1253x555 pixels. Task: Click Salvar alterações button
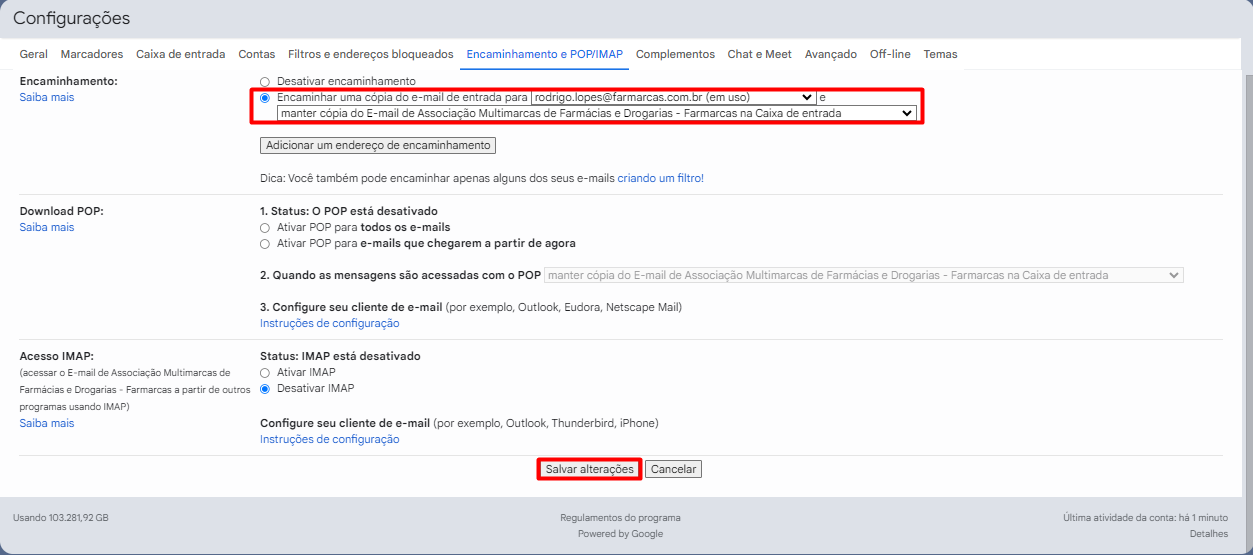pos(589,469)
